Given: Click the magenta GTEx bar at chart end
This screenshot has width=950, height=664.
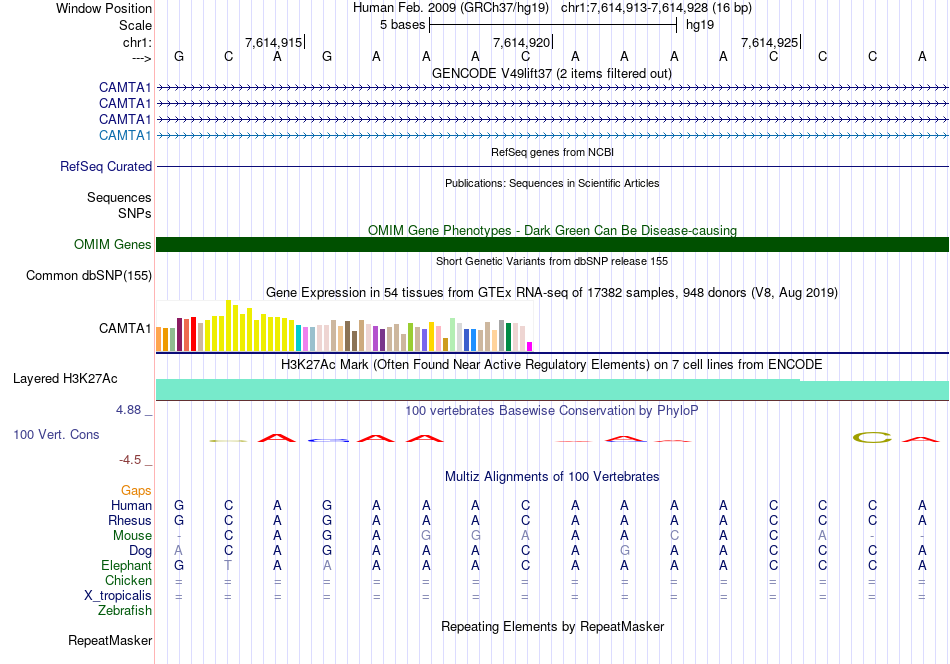Looking at the screenshot, I should coord(530,347).
